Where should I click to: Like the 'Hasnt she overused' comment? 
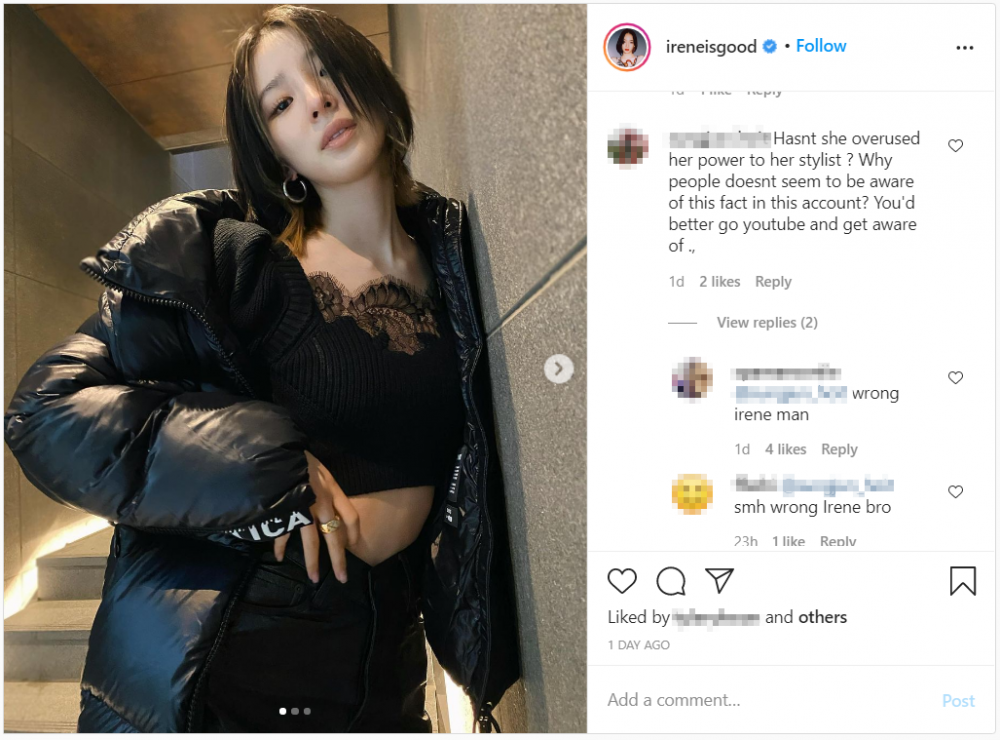[955, 145]
